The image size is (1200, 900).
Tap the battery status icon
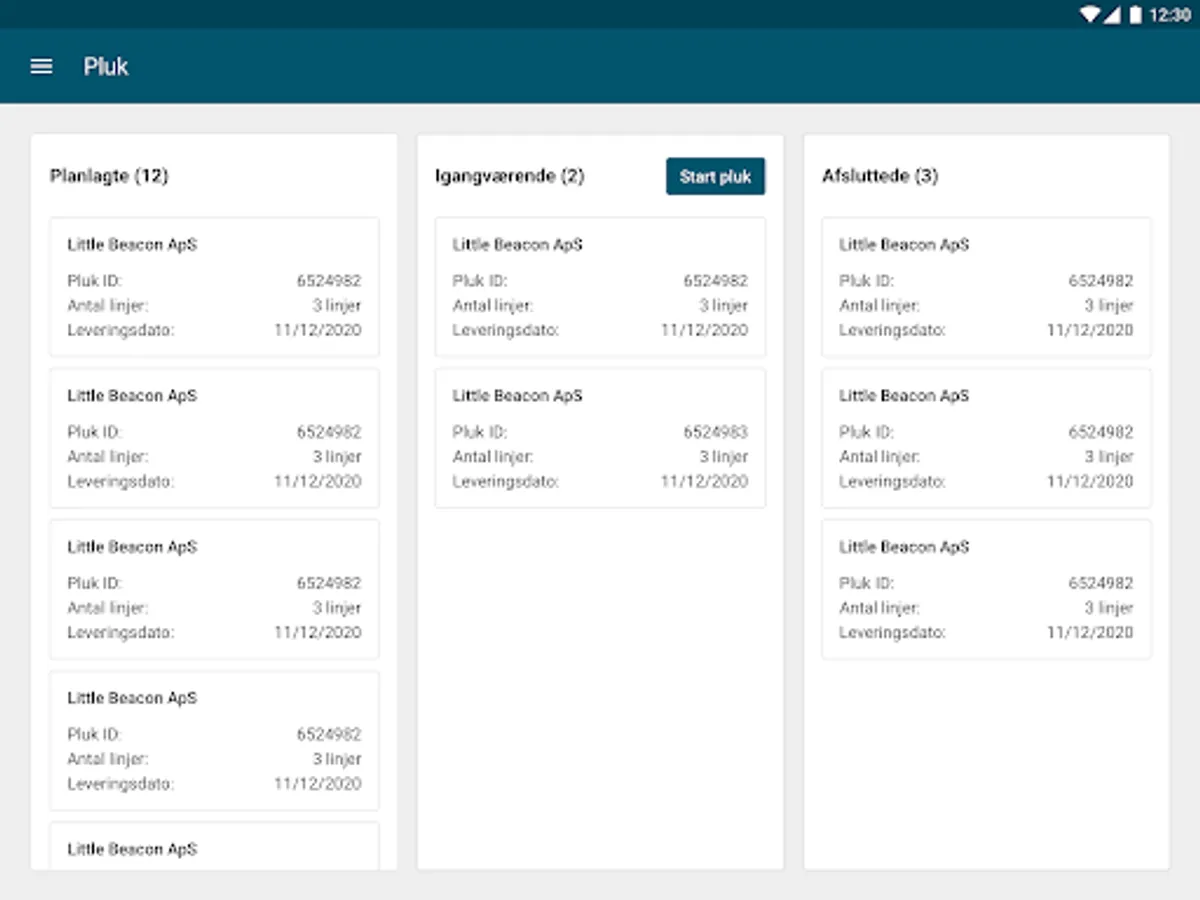click(1135, 15)
